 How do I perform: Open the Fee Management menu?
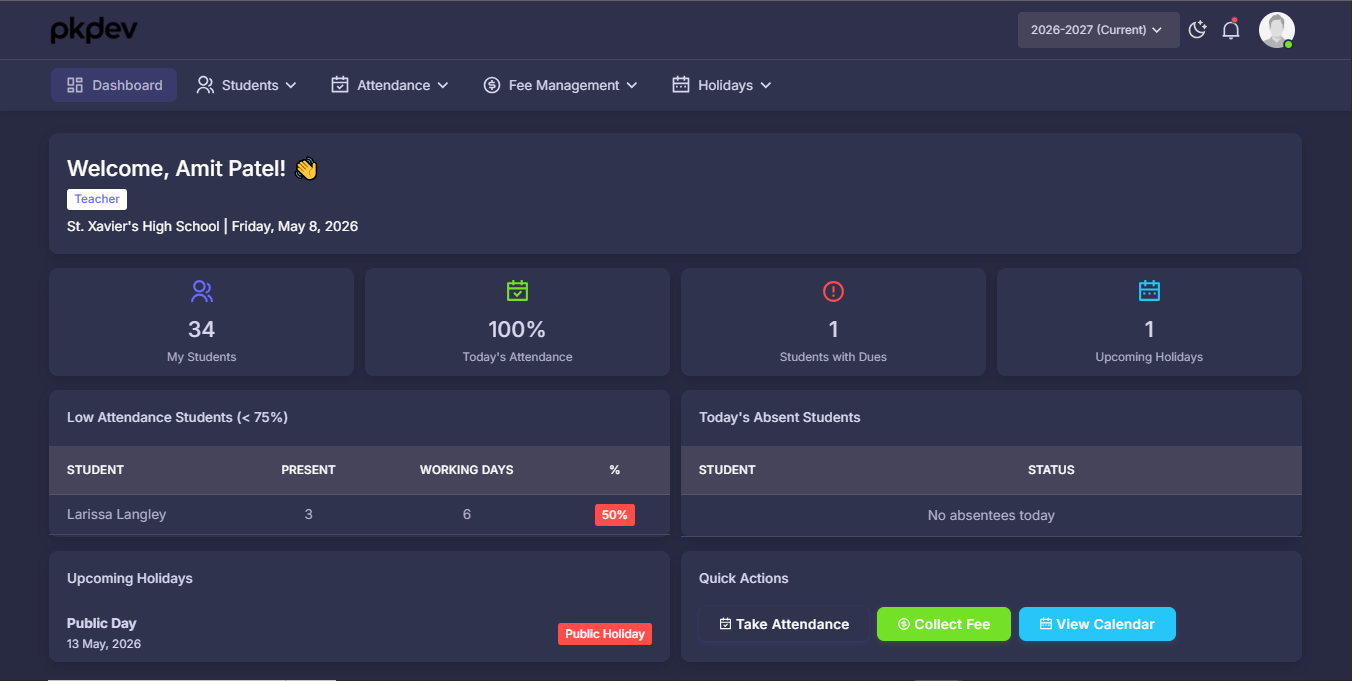point(560,85)
